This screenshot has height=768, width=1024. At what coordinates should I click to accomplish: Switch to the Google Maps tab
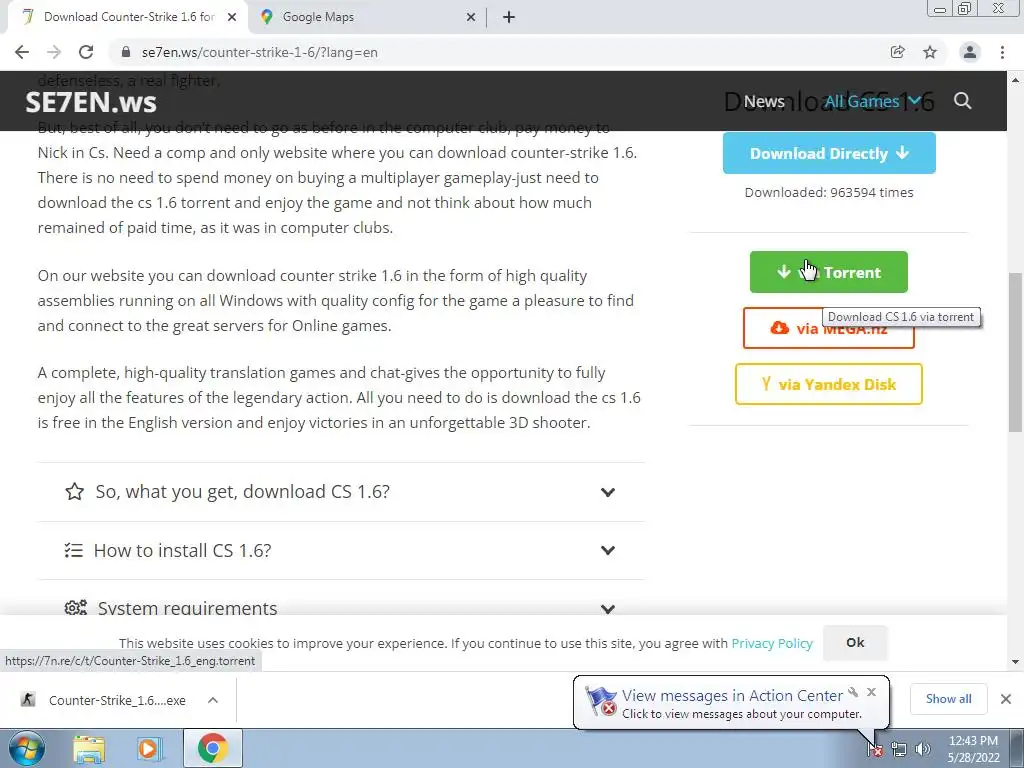pyautogui.click(x=366, y=17)
